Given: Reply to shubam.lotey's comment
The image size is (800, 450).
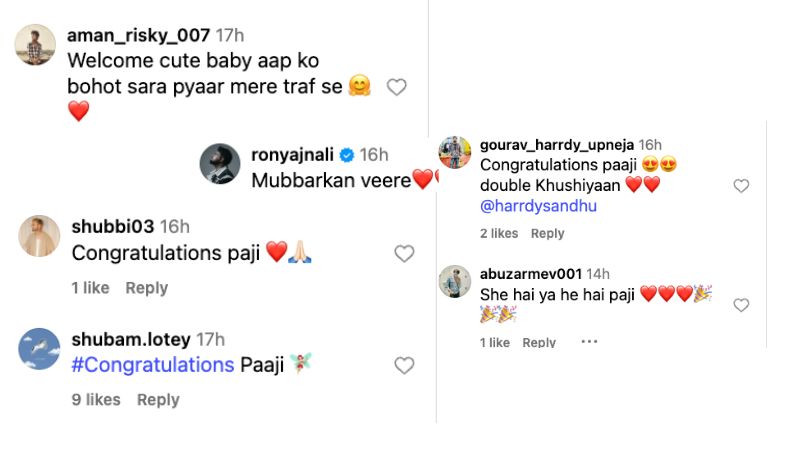Looking at the screenshot, I should (158, 400).
